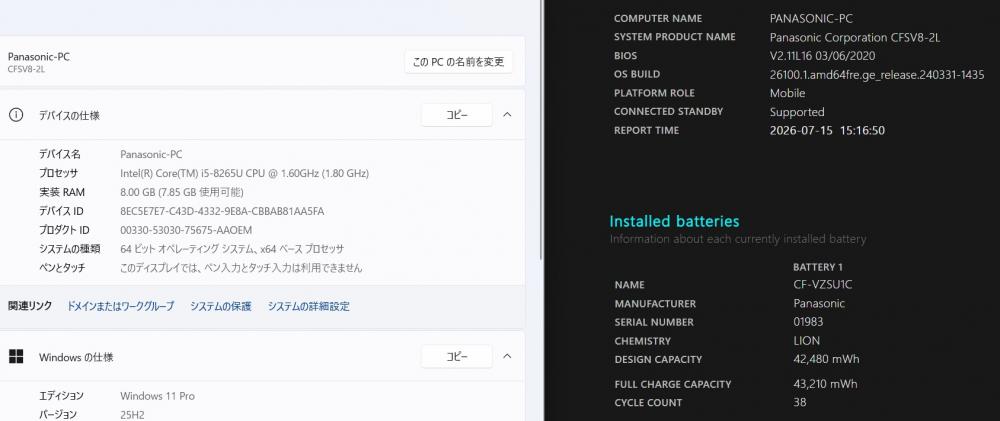Click the Installed batteries heading
The width and height of the screenshot is (1000, 421).
tap(674, 221)
